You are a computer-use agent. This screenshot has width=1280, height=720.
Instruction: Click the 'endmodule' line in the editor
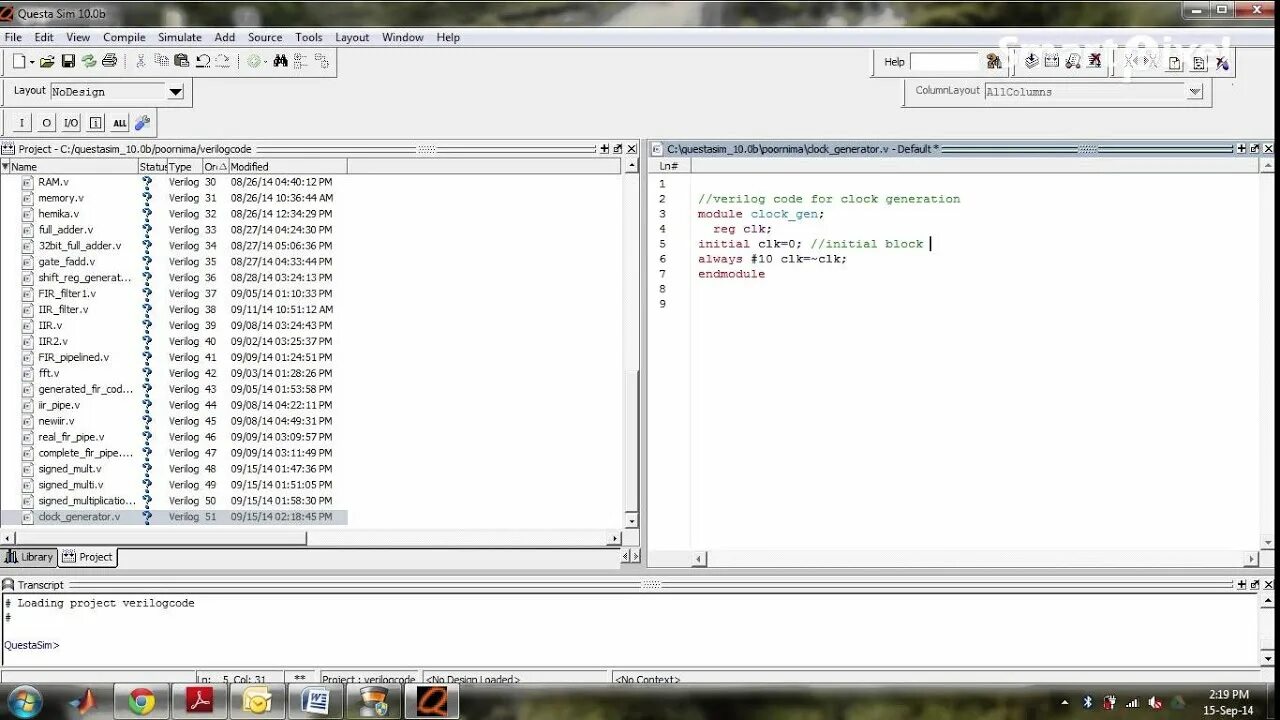pyautogui.click(x=731, y=274)
